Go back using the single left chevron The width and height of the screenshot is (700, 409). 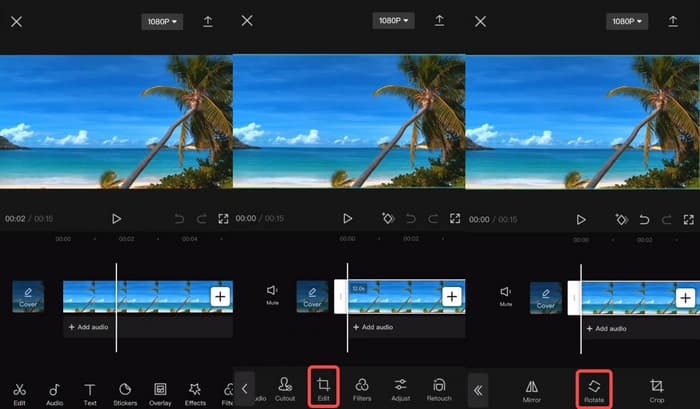(x=245, y=387)
